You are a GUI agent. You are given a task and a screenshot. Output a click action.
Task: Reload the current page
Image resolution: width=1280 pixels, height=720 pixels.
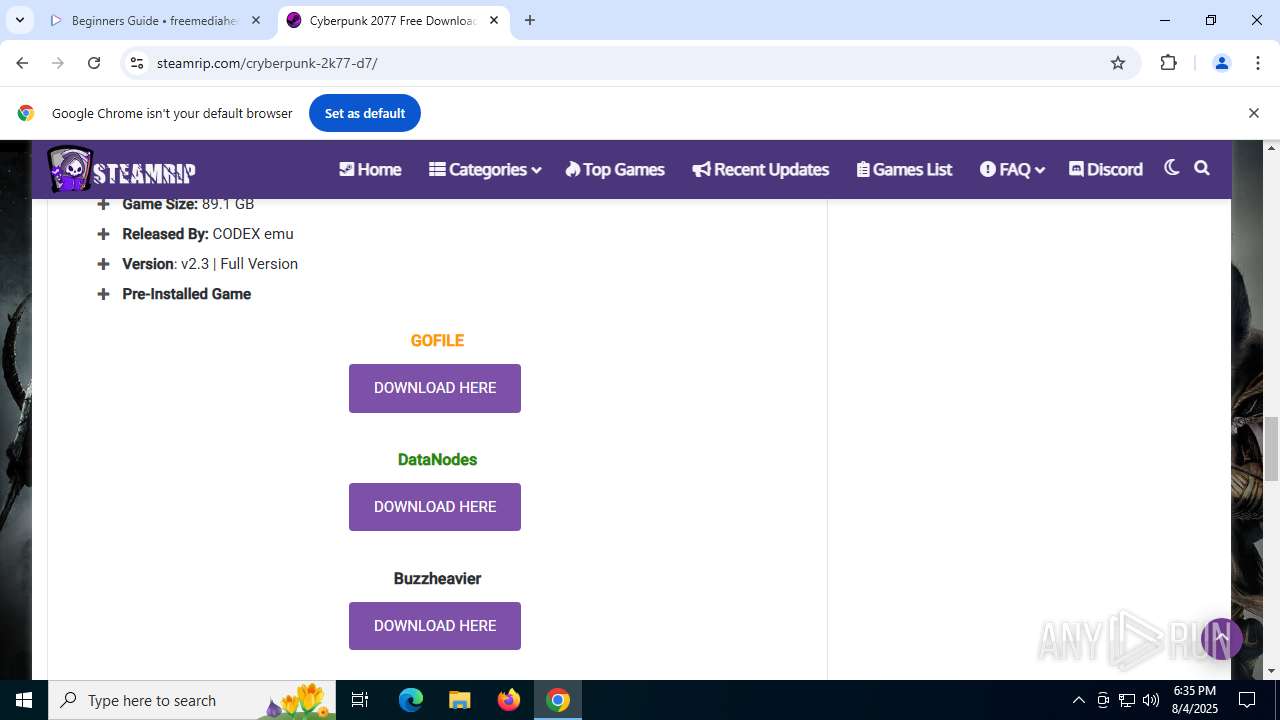(x=94, y=63)
